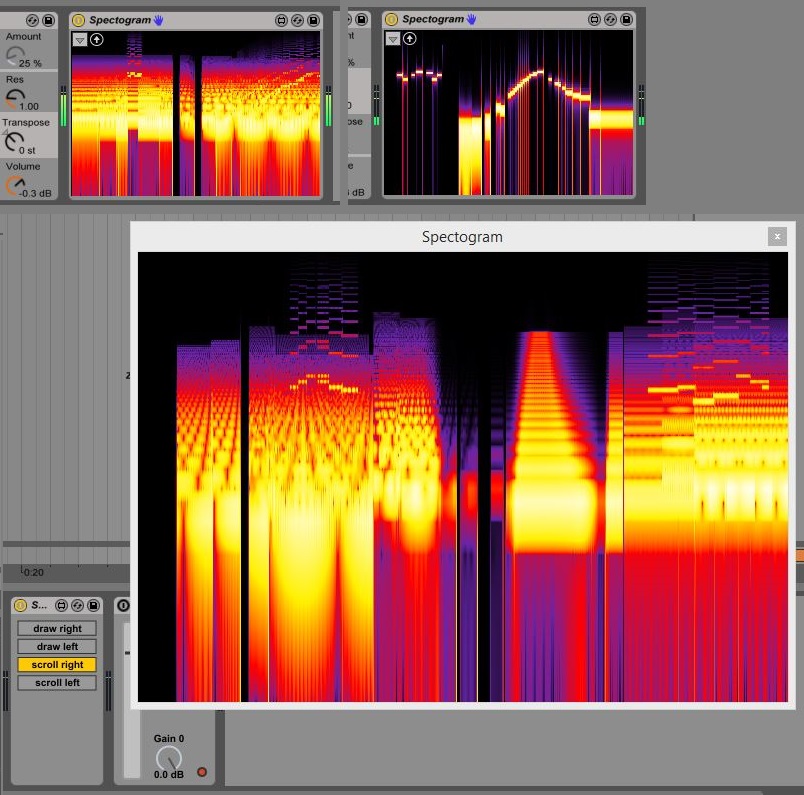
Task: Click the up-arrow circle in the second Spectogram
Action: pos(410,39)
